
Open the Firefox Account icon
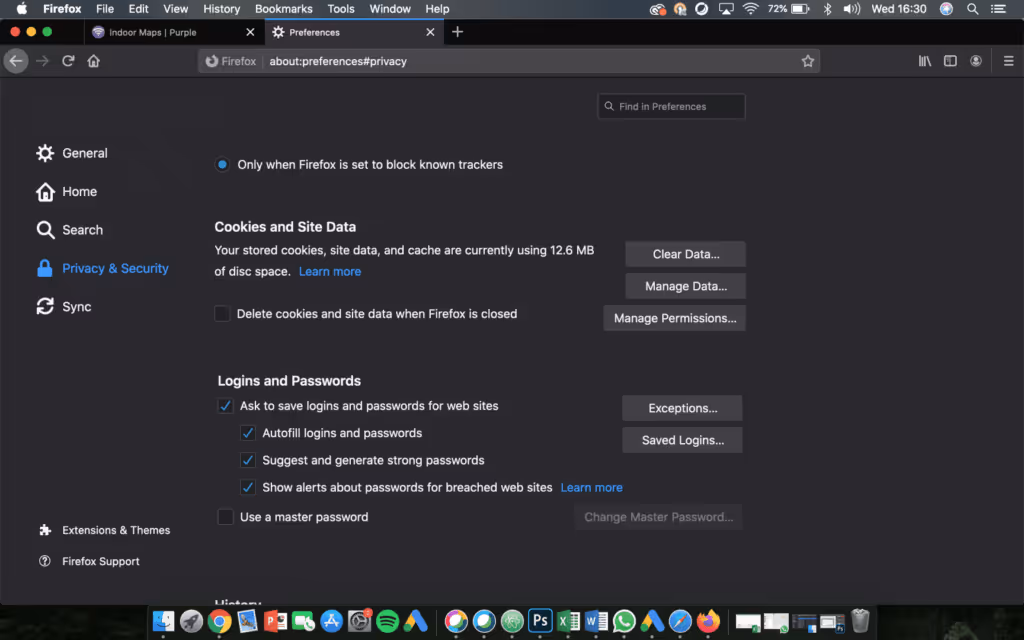(x=976, y=61)
